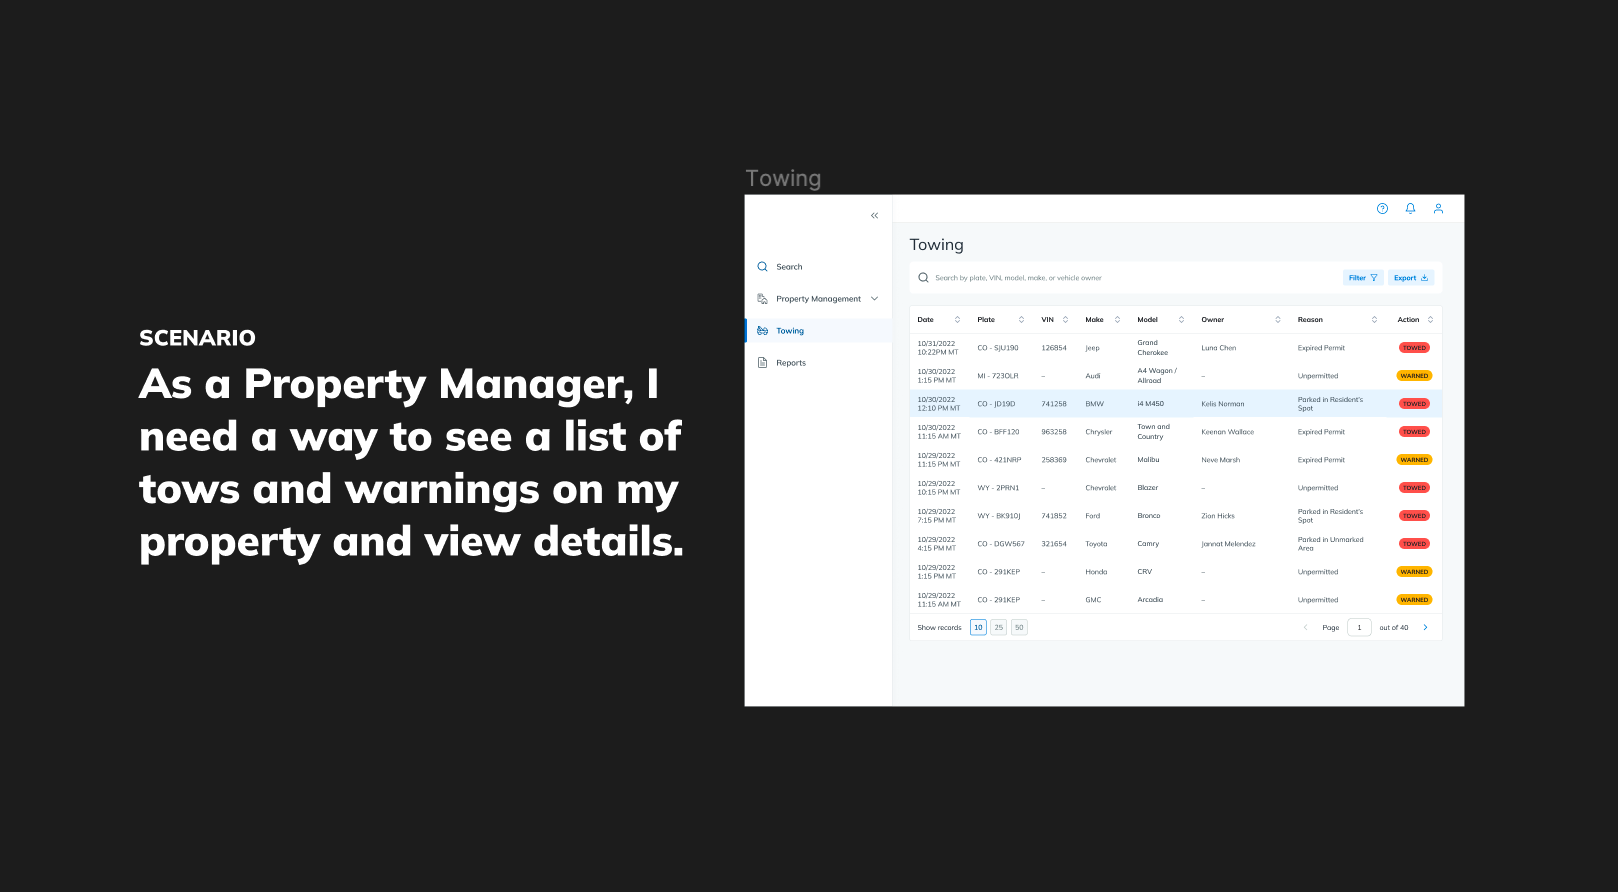The image size is (1618, 892).
Task: Select owner Neve Marsh
Action: 1220,460
